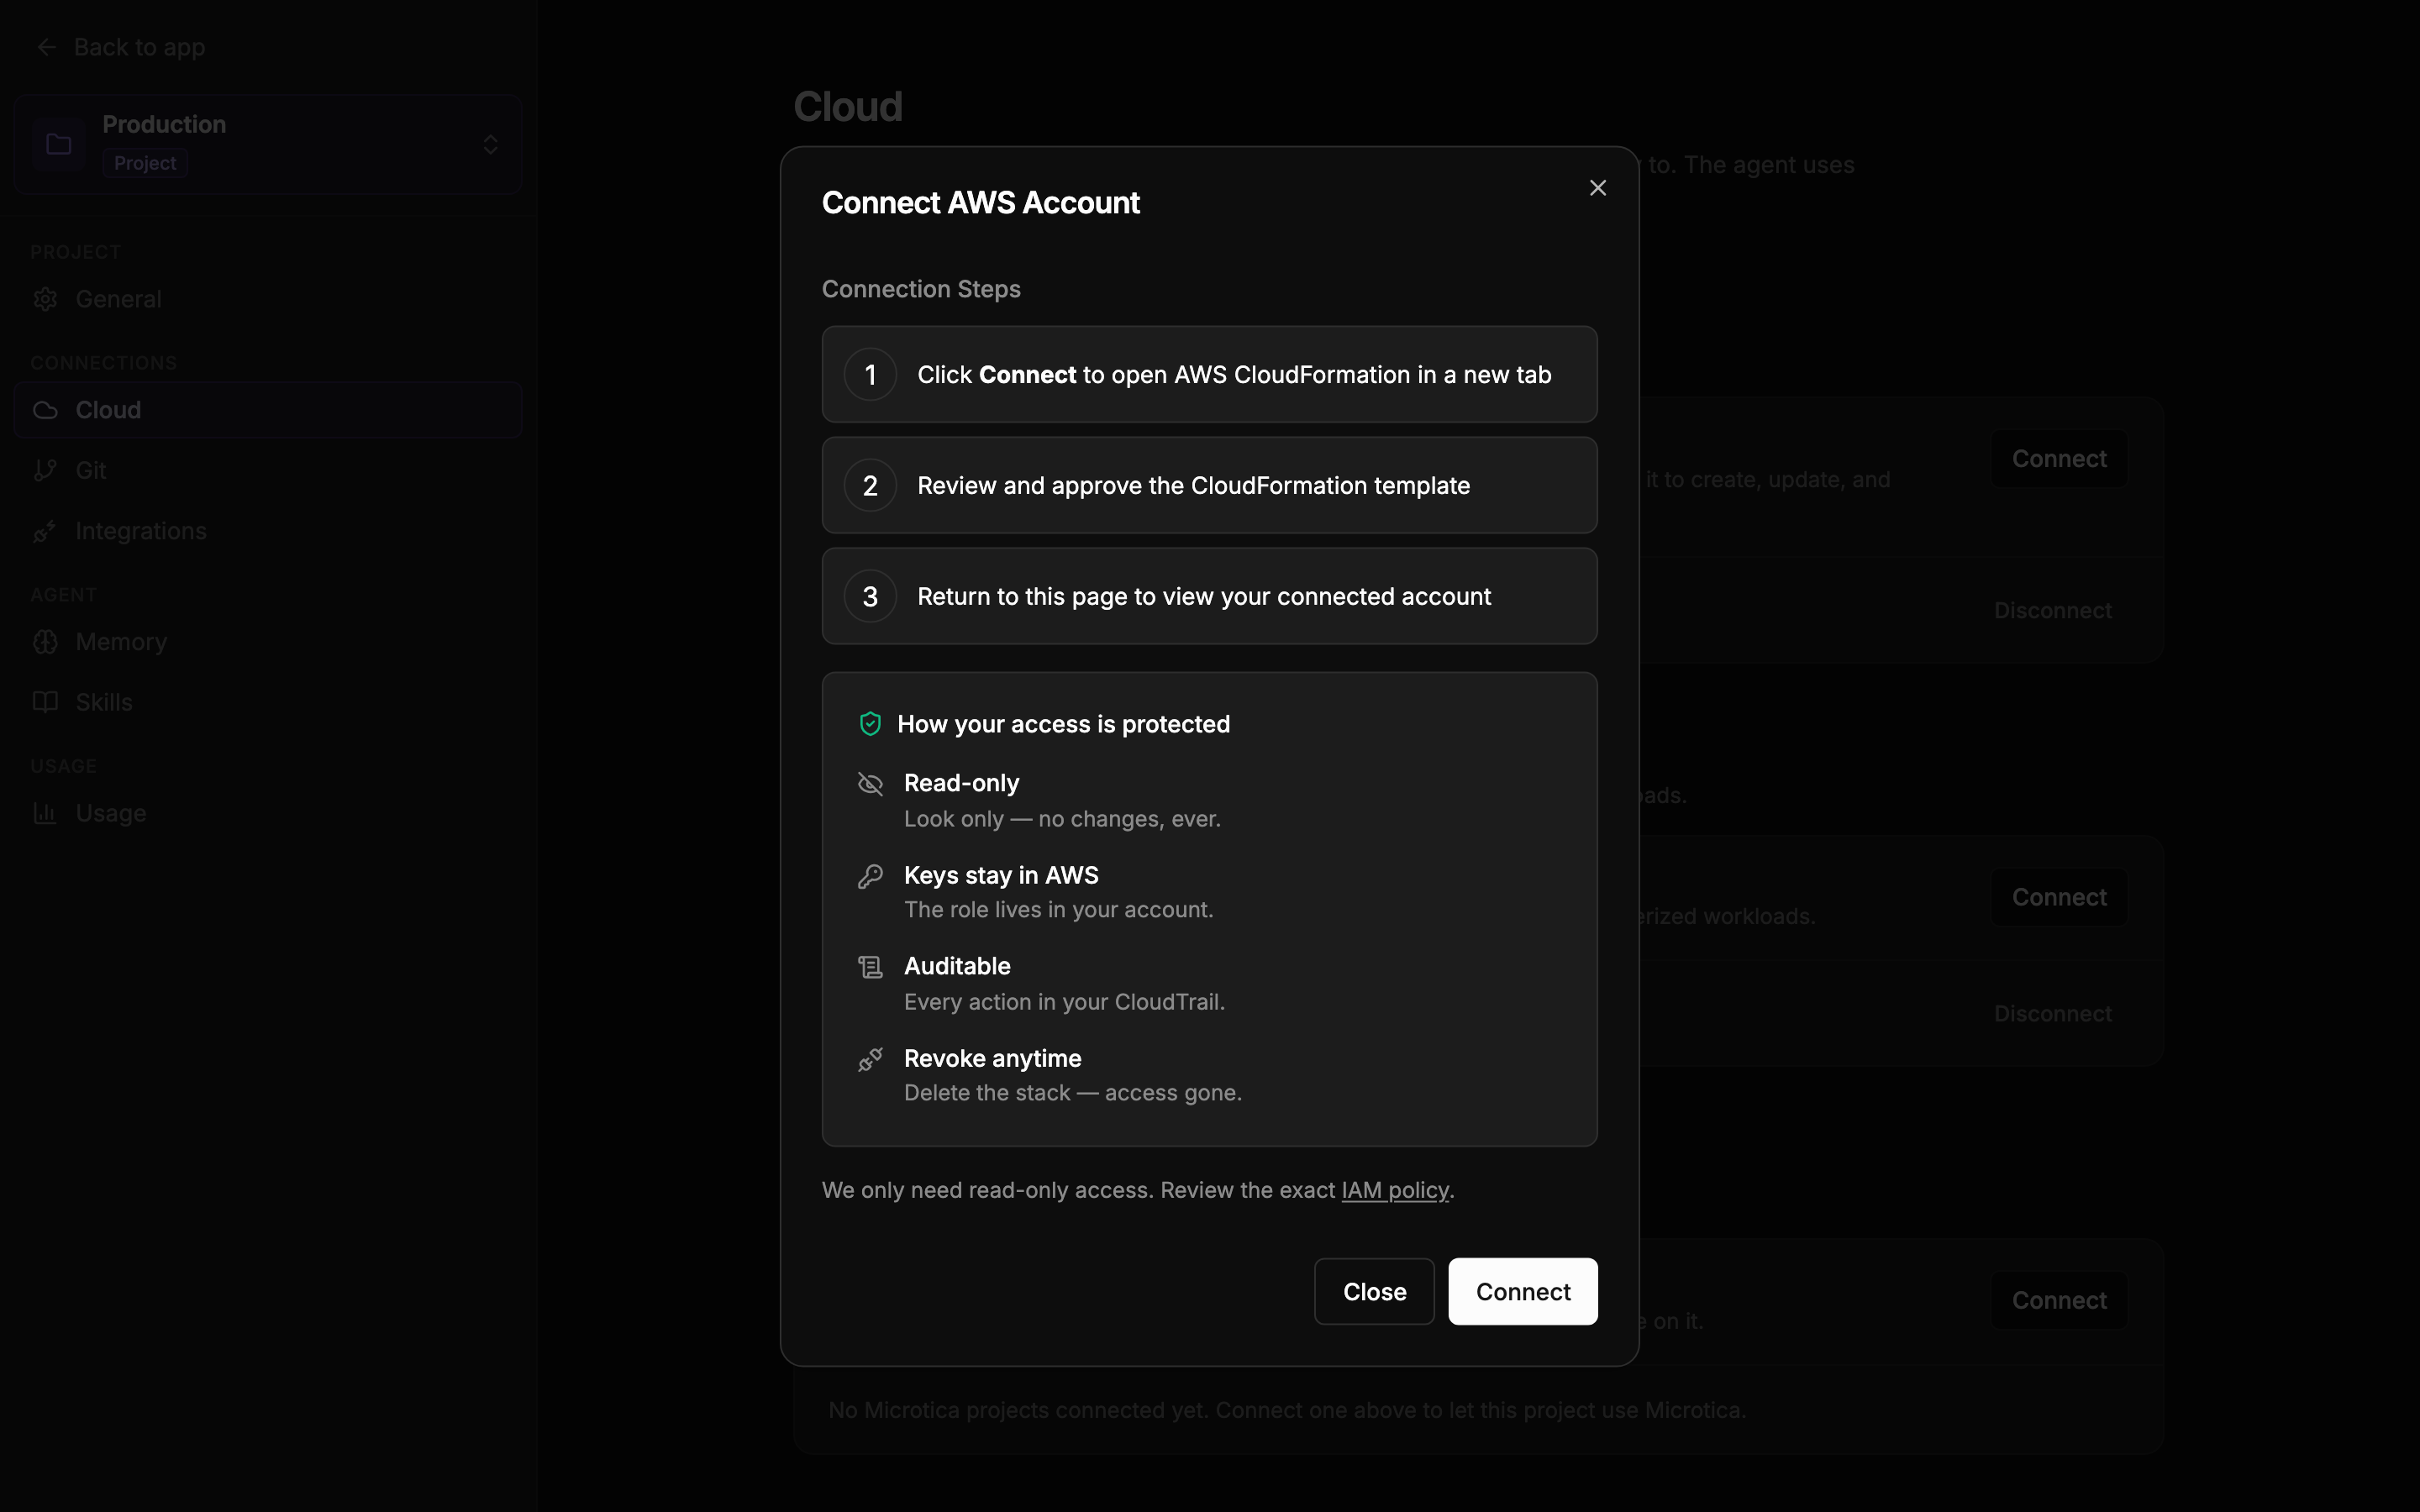Click 'Review and approve the CloudFormation template' text

[1193, 486]
